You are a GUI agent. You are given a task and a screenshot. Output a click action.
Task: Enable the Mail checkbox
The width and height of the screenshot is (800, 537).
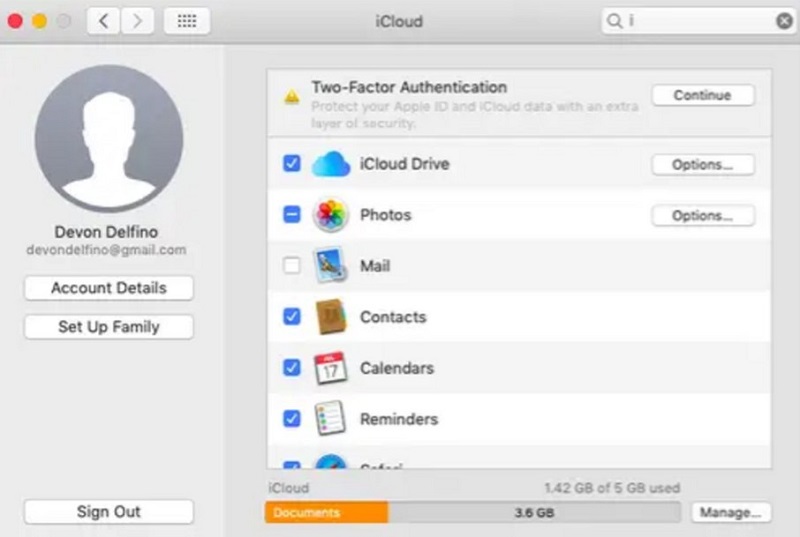coord(292,265)
